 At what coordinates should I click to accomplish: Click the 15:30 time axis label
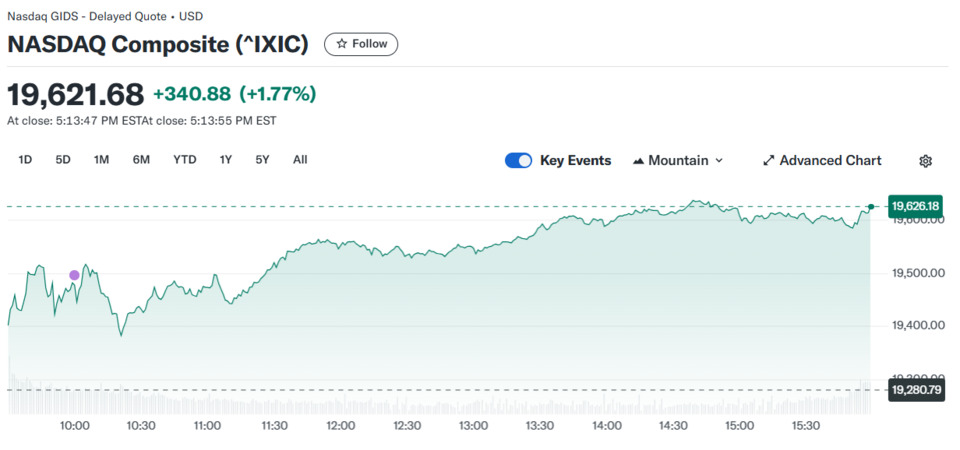point(806,426)
